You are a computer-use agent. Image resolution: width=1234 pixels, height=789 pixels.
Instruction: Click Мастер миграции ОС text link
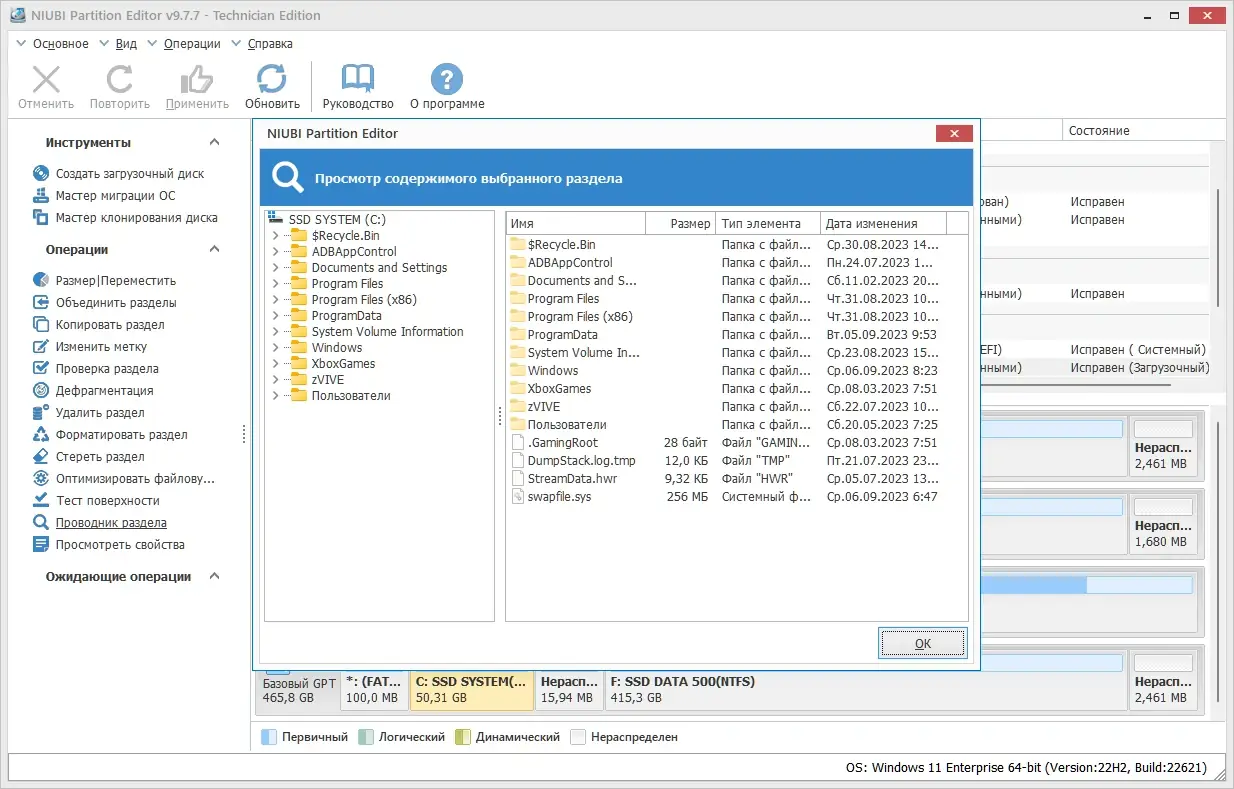(115, 196)
